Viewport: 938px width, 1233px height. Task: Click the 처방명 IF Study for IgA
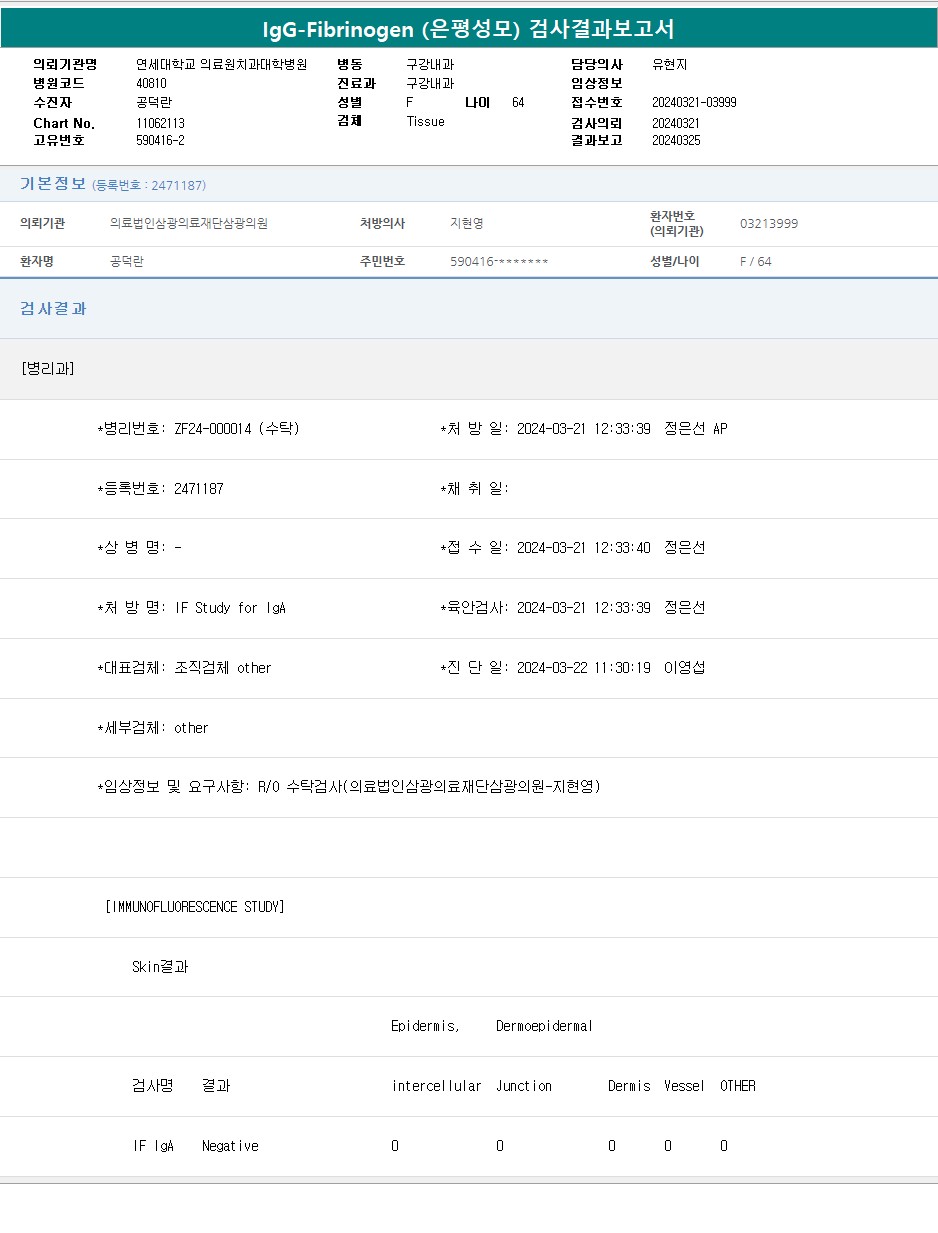click(230, 607)
